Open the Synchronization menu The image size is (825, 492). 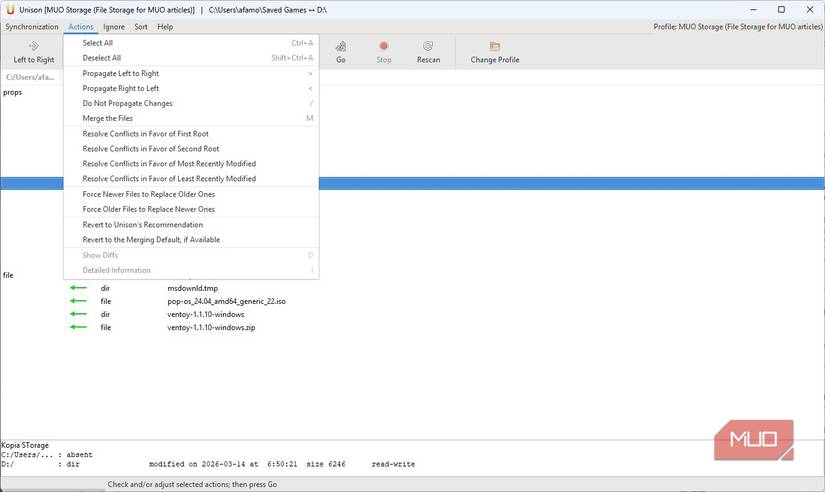(32, 27)
